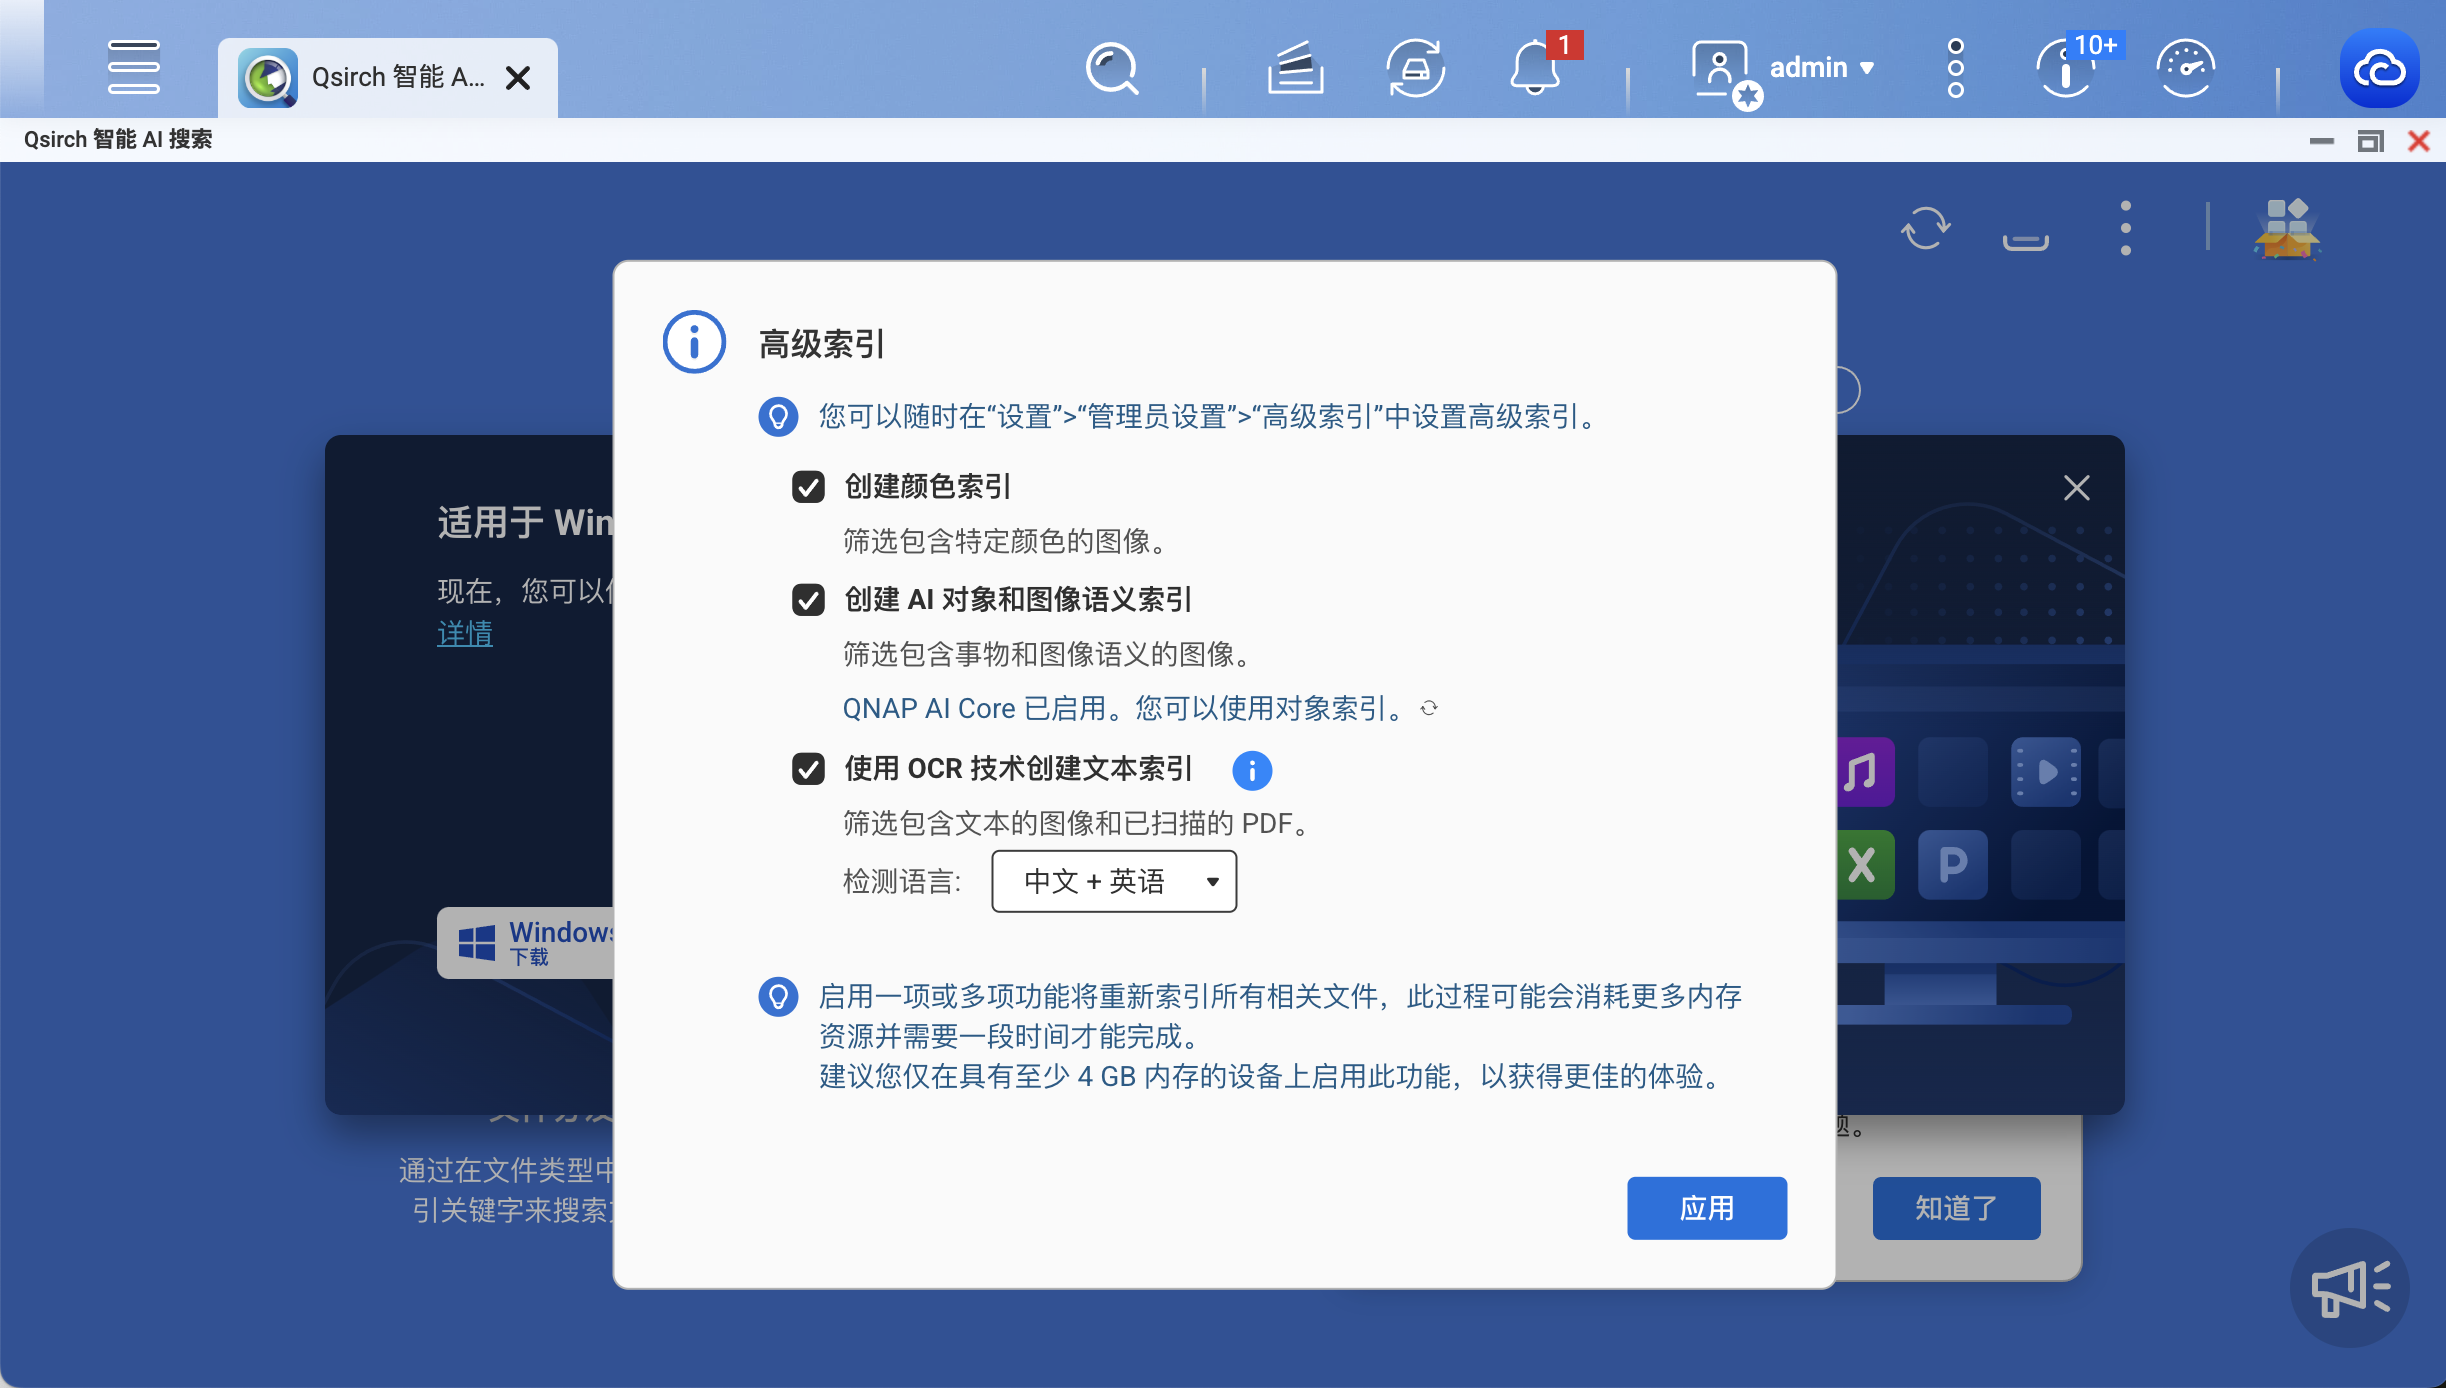Open the colorful apps box icon
This screenshot has width=2446, height=1388.
point(2287,228)
